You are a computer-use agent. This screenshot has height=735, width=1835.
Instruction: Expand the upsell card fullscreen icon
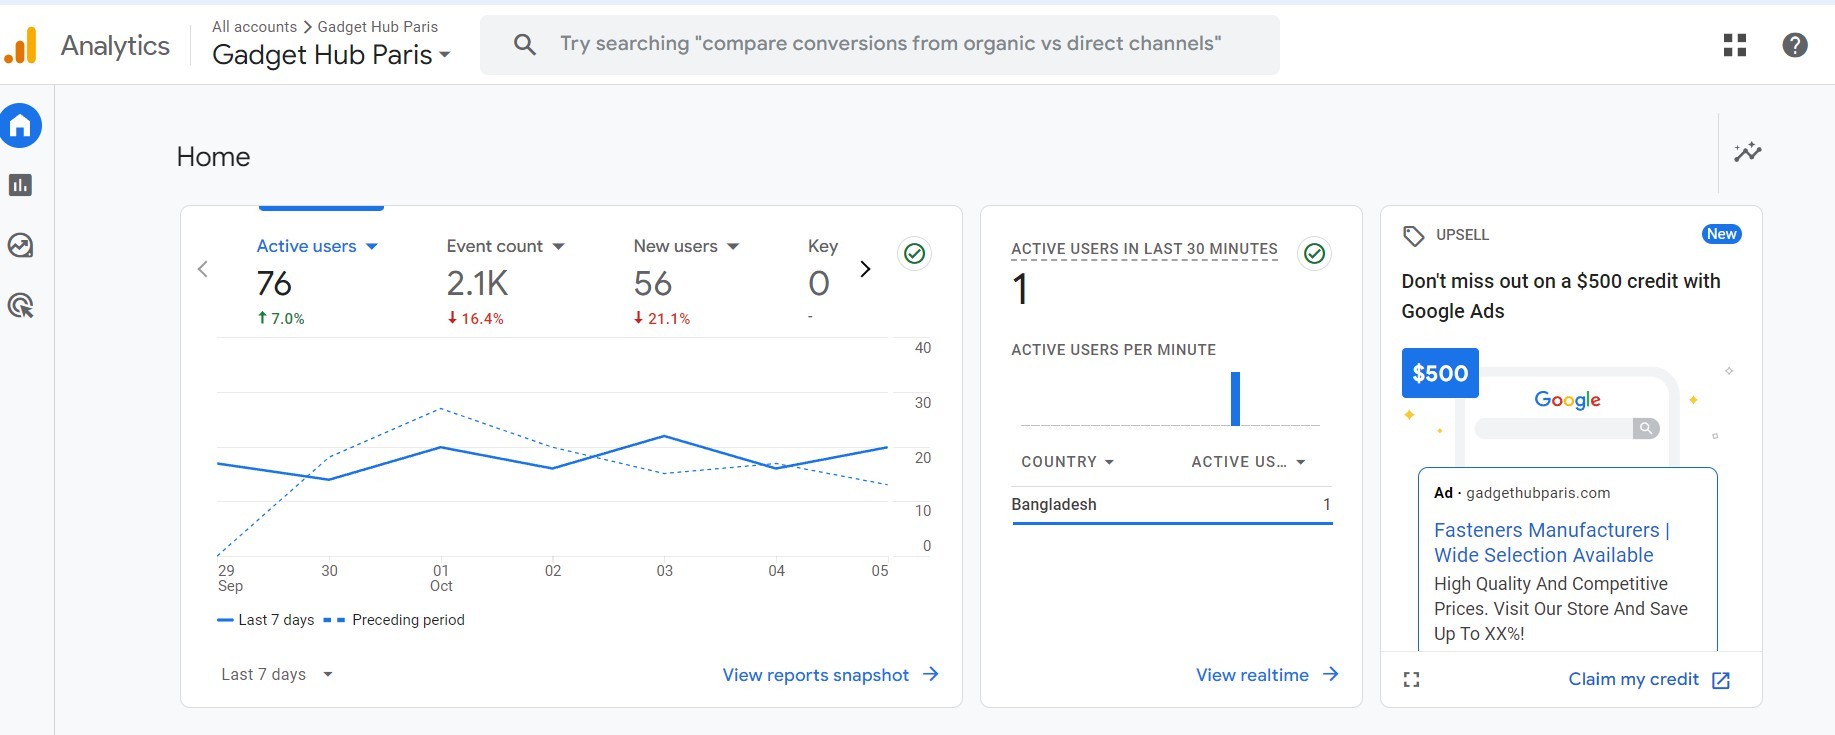pos(1411,680)
